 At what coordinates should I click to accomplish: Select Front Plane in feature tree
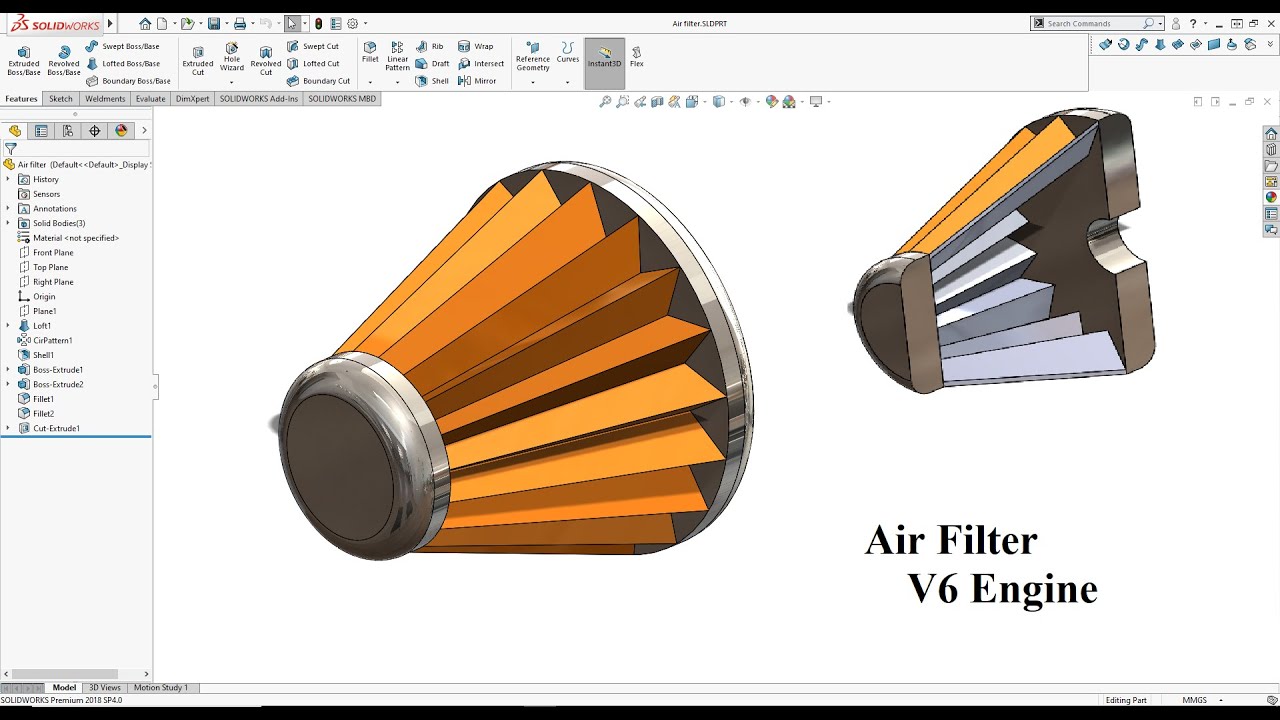point(46,253)
